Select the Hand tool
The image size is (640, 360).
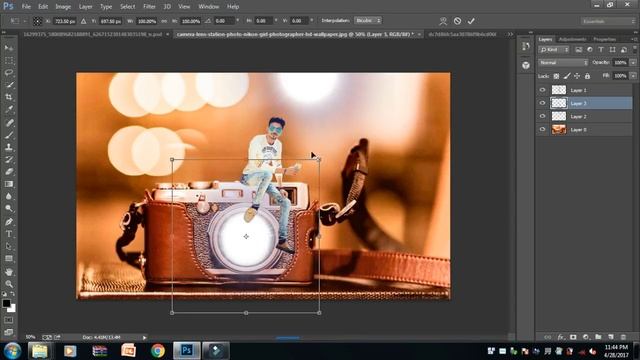click(9, 271)
